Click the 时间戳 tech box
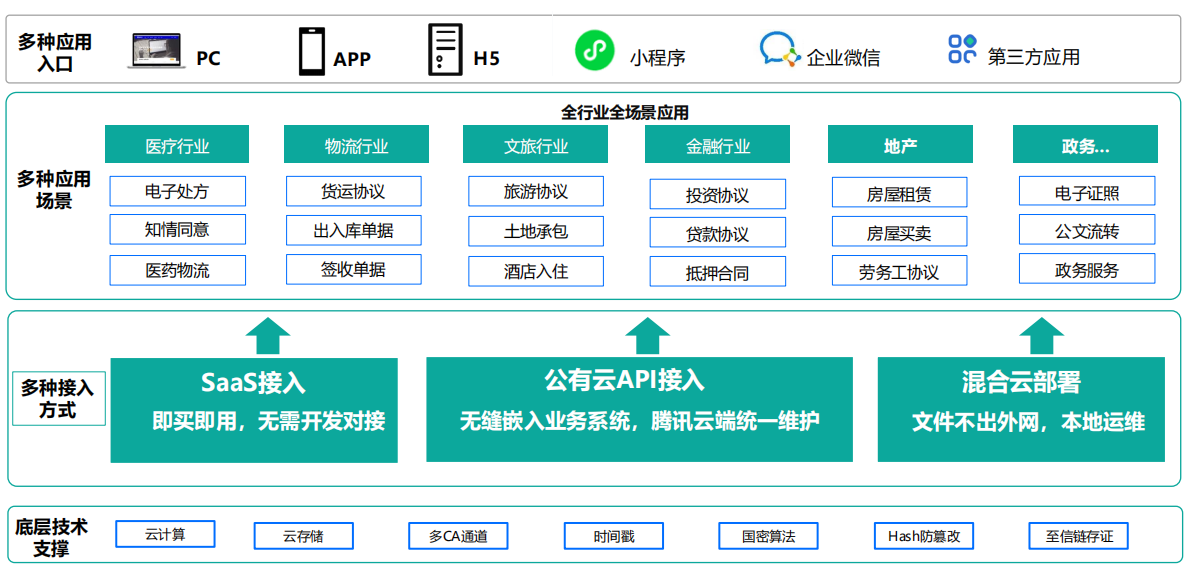The height and width of the screenshot is (572, 1190). coord(614,536)
